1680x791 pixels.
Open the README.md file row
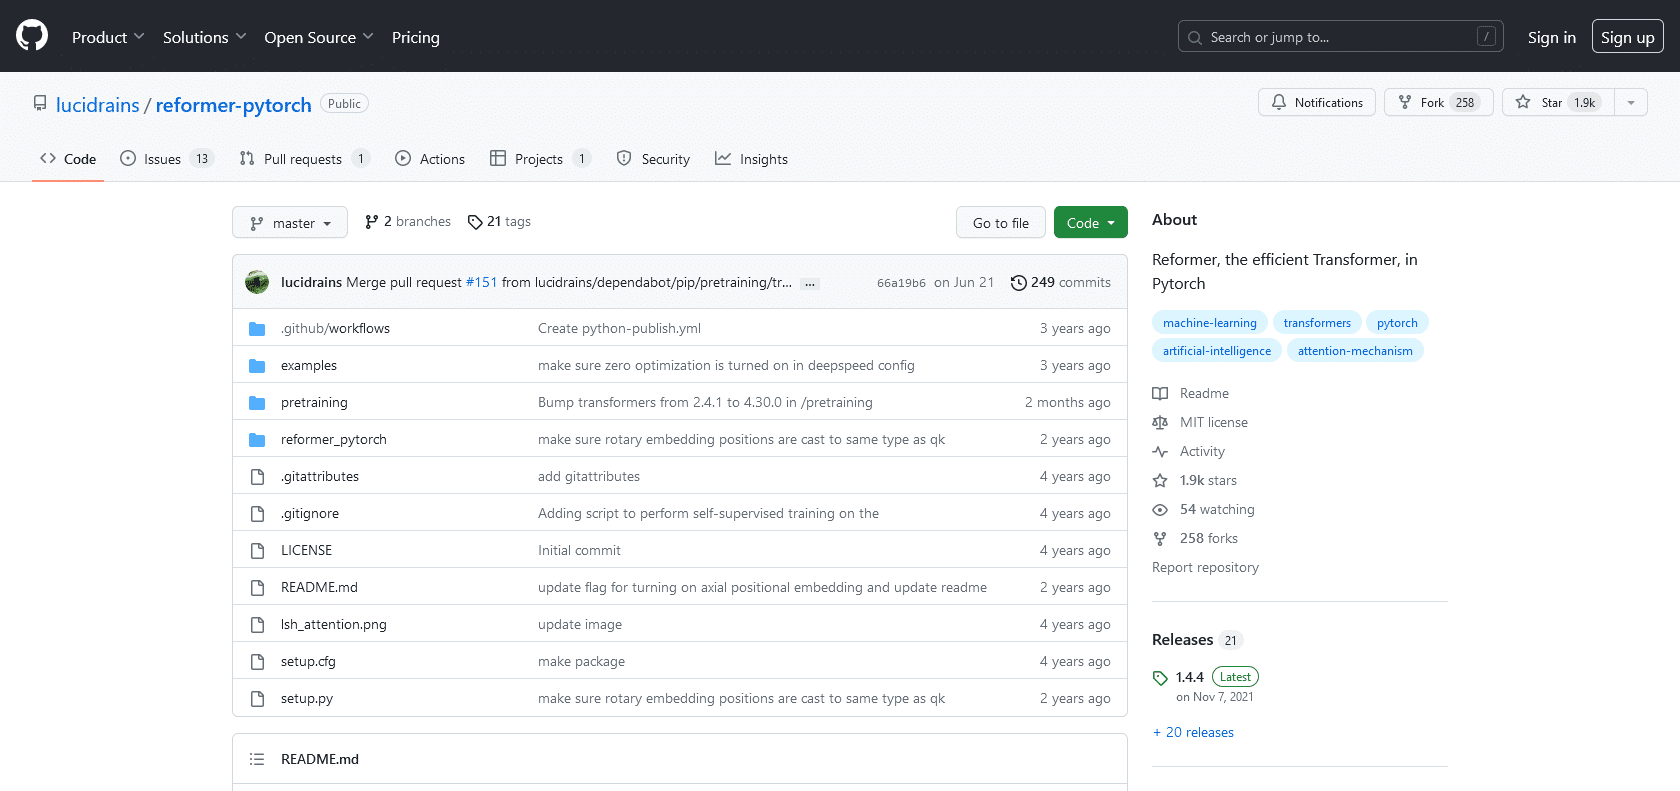(x=680, y=587)
